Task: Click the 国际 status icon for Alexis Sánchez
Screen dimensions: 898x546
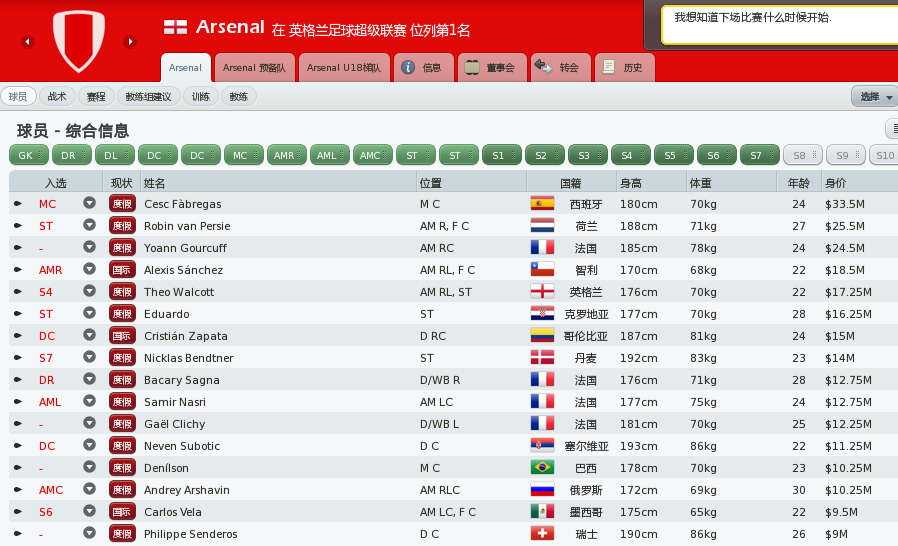Action: tap(122, 270)
